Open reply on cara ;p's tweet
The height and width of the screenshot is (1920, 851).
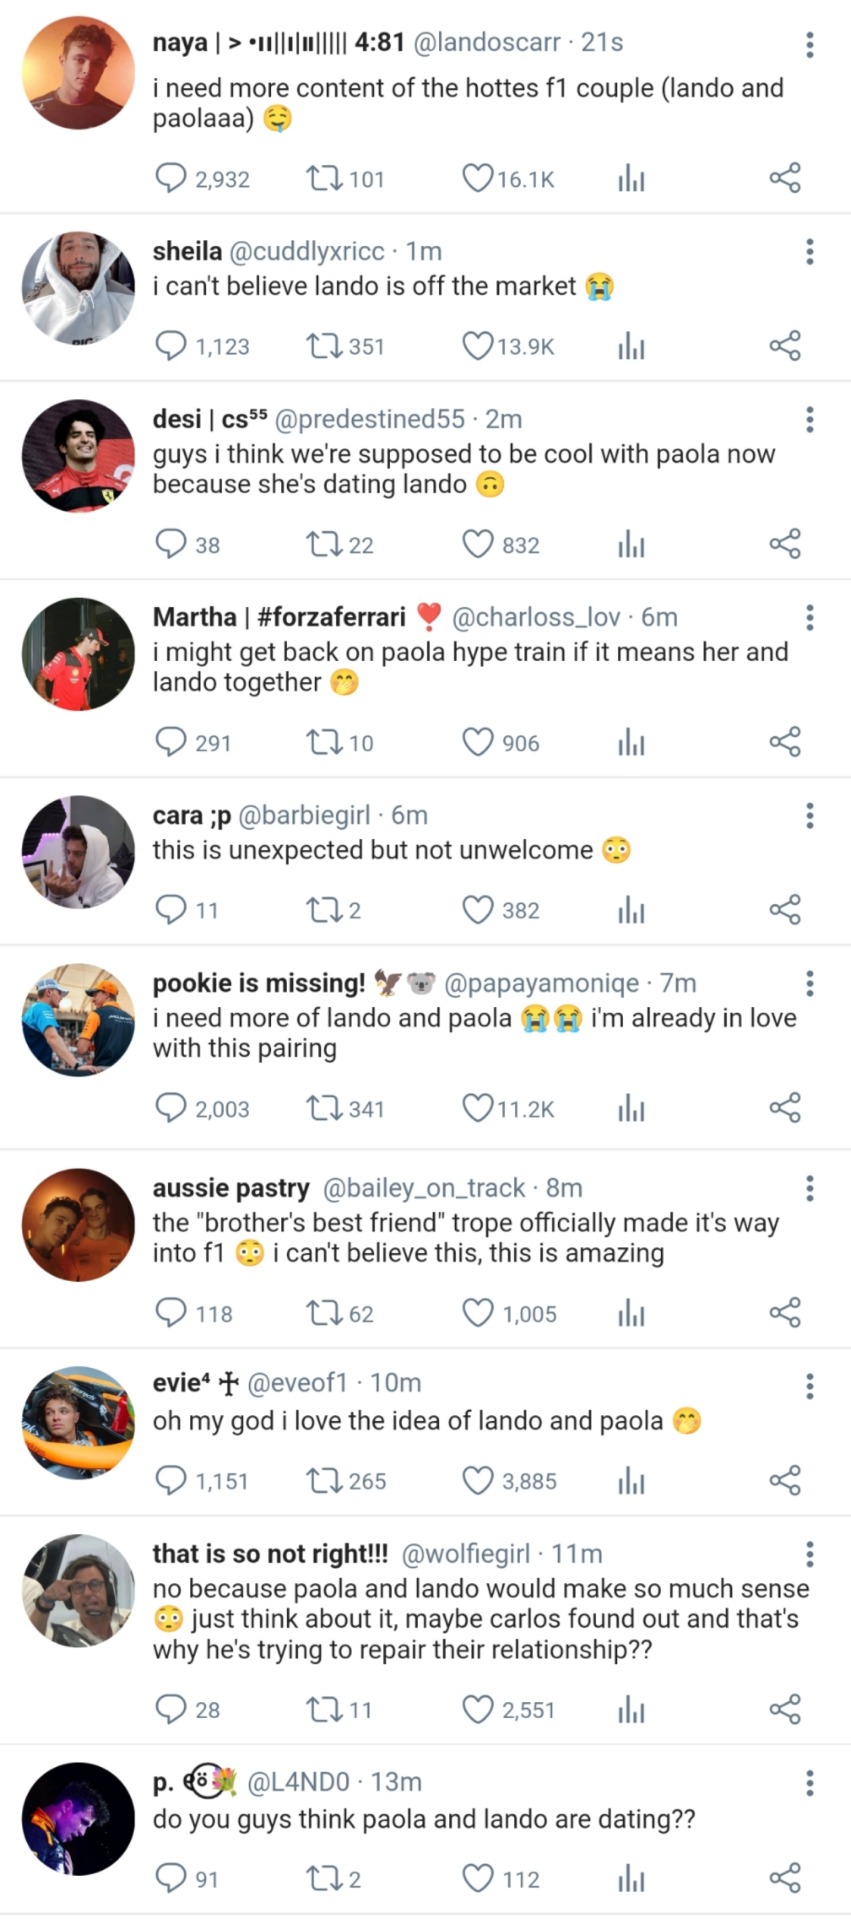pos(171,909)
